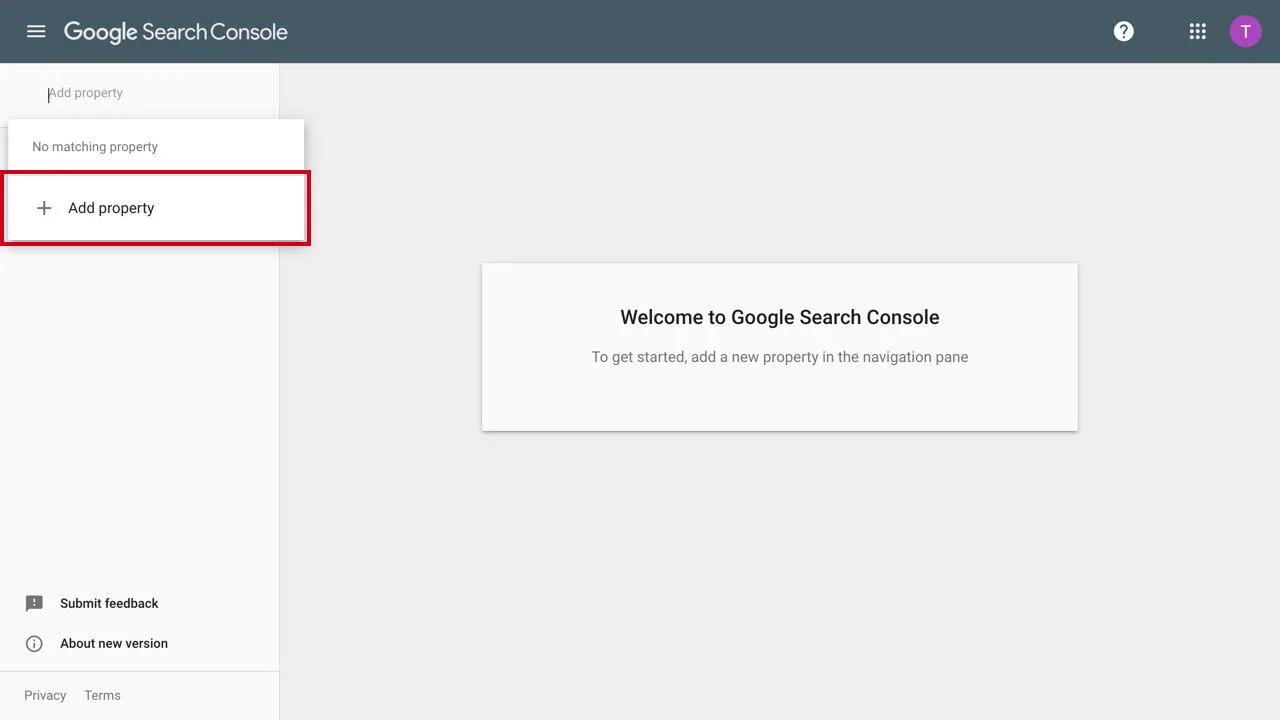Click the highlighted Add property row
Screen dimensions: 1280x720
coord(156,208)
